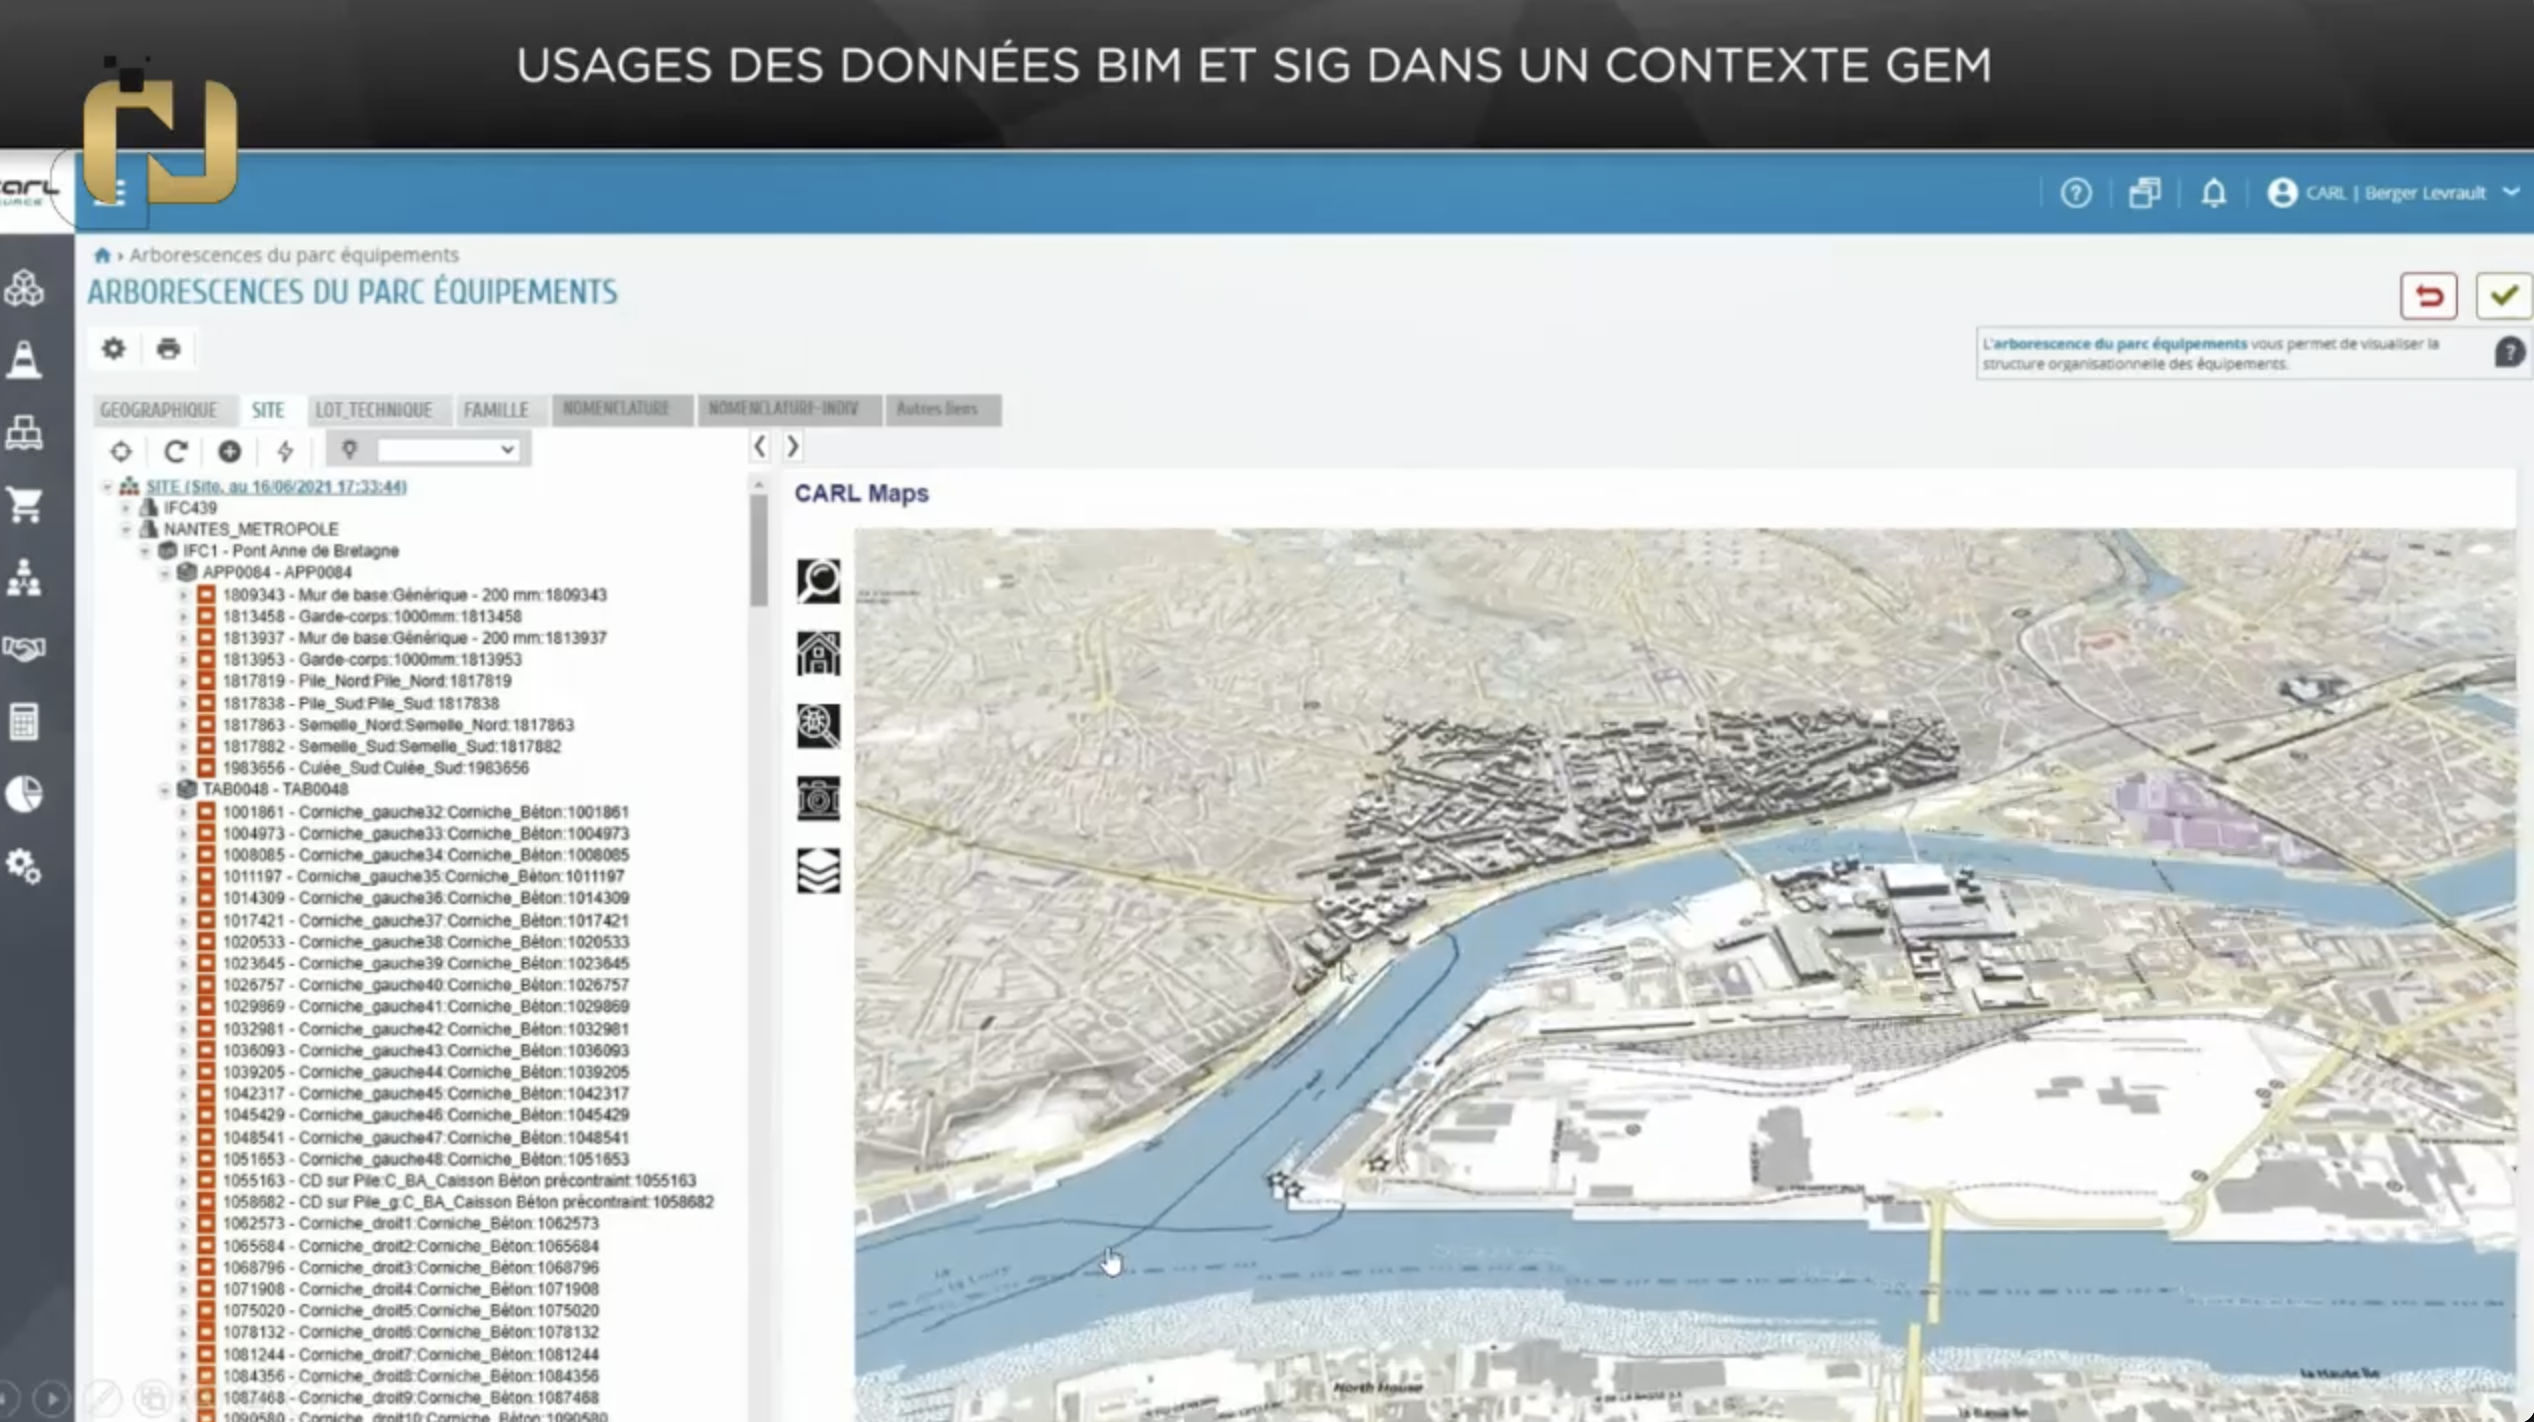Switch to the FAMILLE tab
This screenshot has width=2534, height=1422.
click(495, 410)
